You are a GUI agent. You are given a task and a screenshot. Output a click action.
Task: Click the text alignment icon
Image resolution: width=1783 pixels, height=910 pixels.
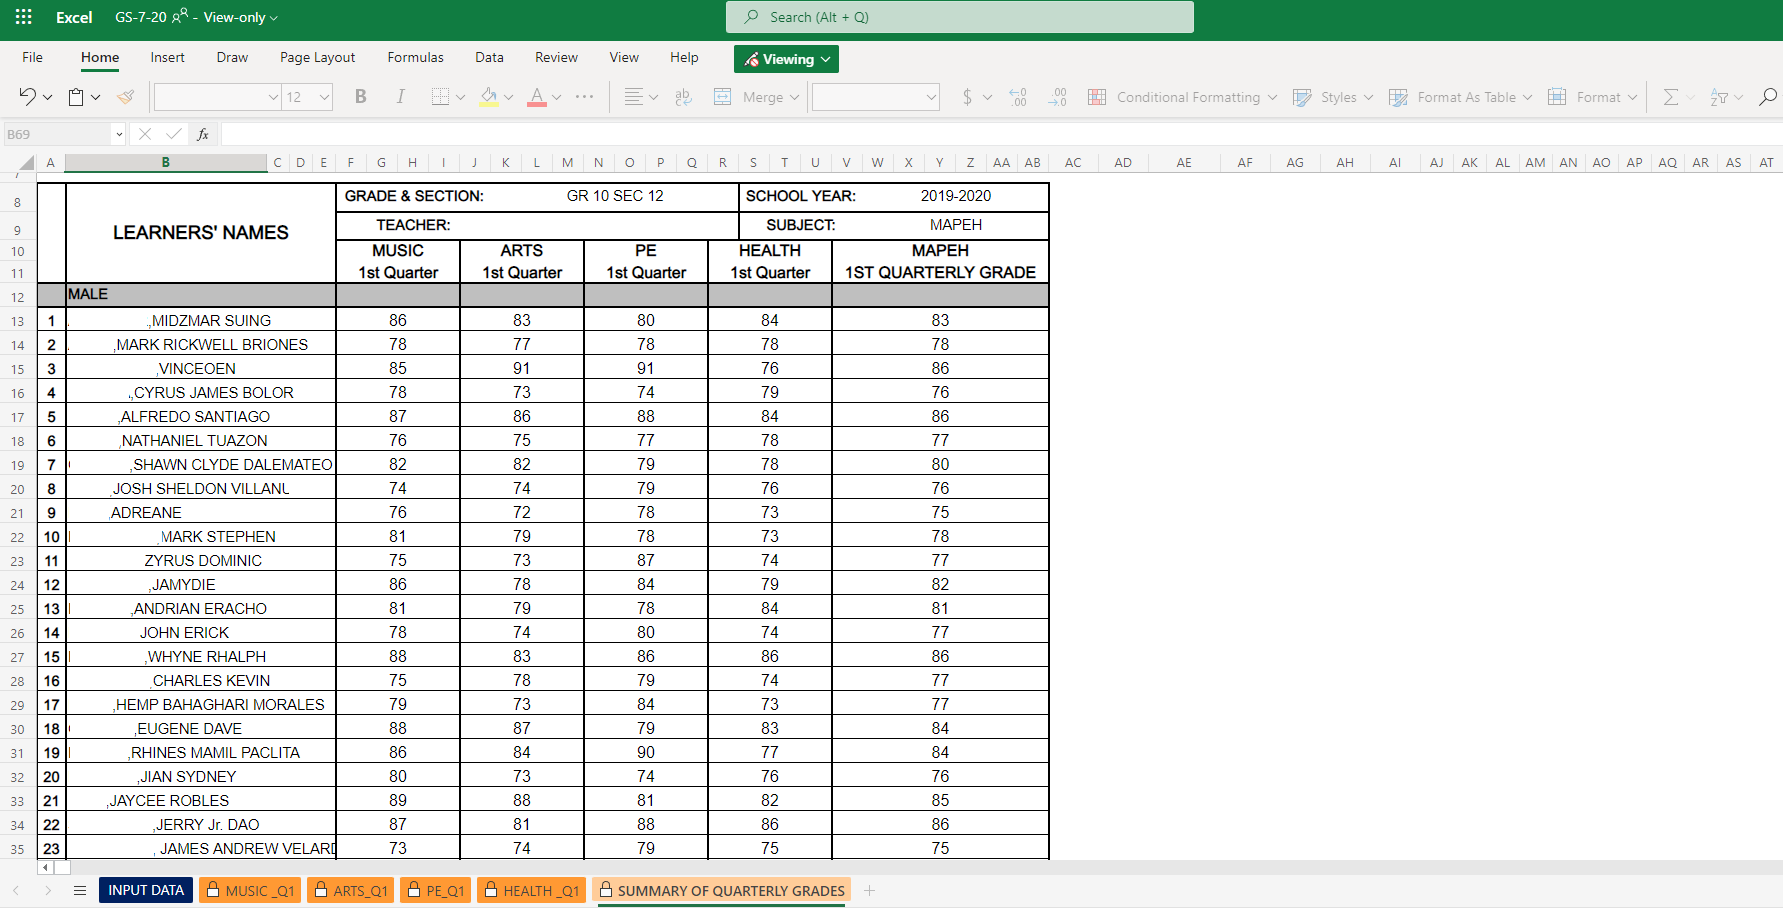point(633,97)
